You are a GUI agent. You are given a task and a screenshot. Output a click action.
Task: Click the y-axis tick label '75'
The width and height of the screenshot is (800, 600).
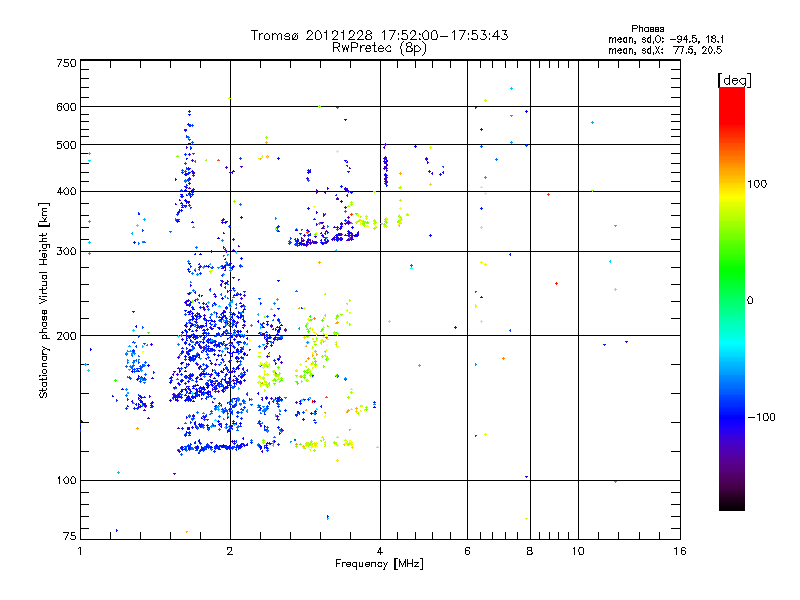[70, 536]
